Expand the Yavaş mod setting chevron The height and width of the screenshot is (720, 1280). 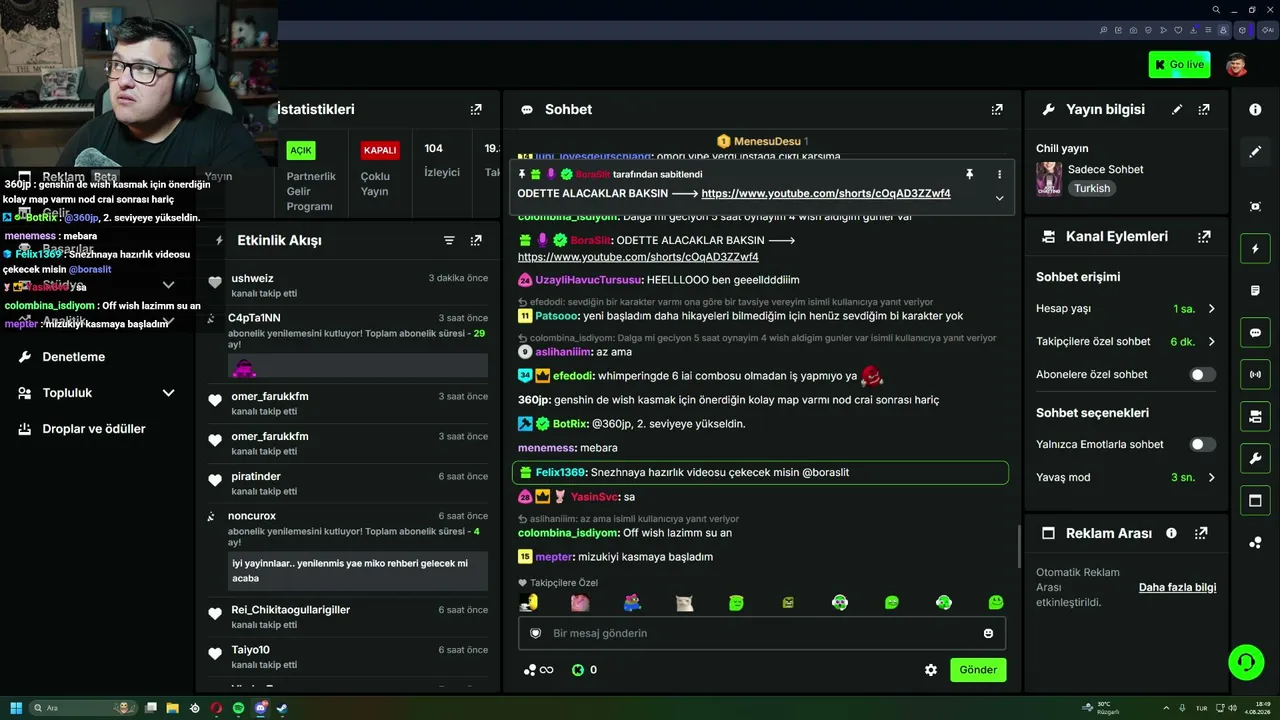pyautogui.click(x=1211, y=478)
